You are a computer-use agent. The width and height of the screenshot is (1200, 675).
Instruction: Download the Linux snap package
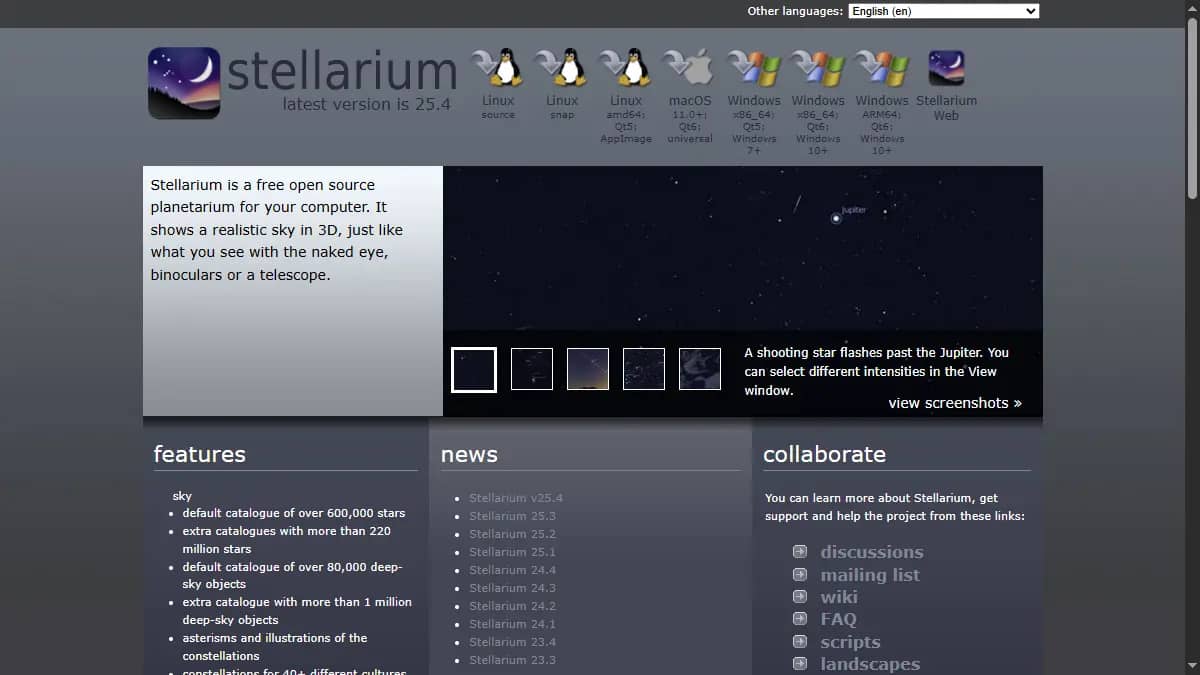[562, 84]
